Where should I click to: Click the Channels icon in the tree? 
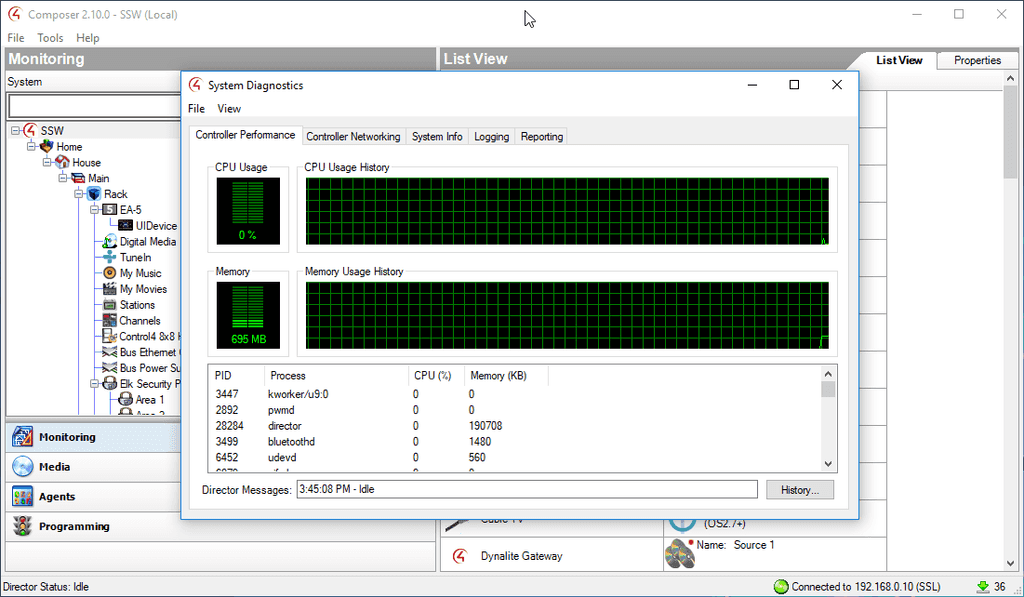point(110,321)
